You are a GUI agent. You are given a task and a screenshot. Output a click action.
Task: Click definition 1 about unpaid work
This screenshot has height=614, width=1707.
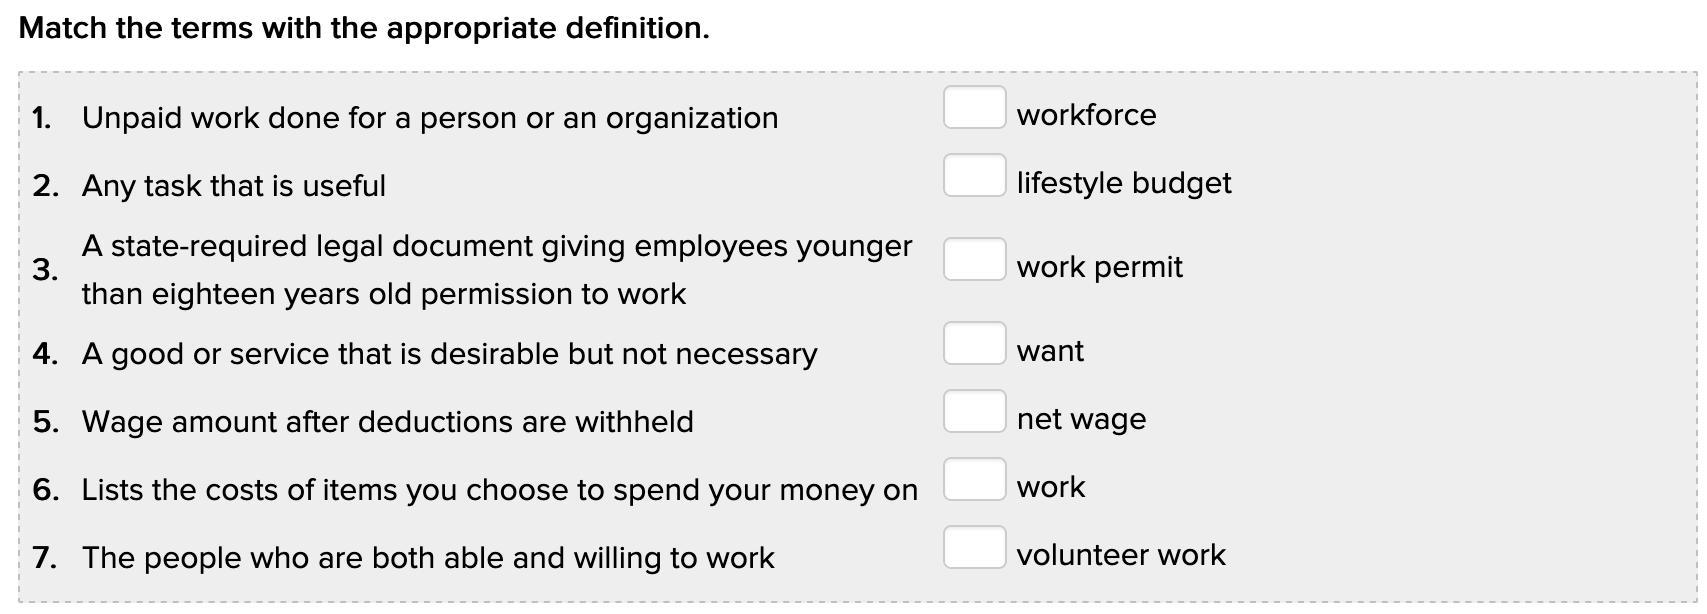(x=429, y=118)
